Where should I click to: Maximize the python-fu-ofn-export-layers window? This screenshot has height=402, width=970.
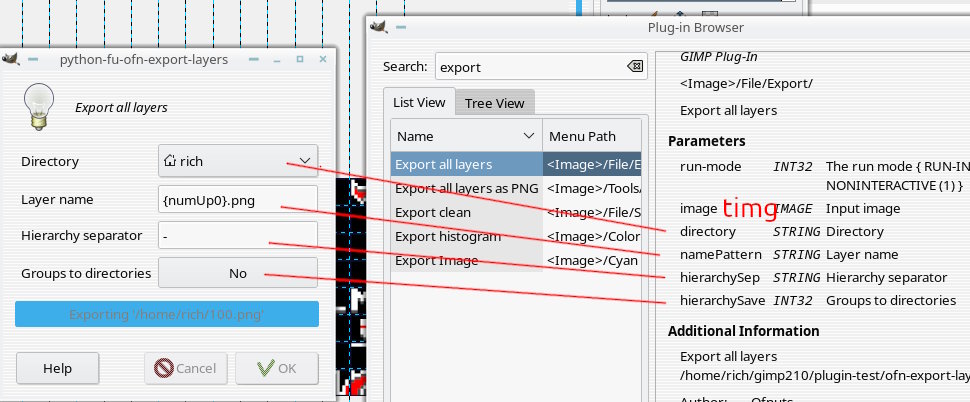(x=299, y=59)
